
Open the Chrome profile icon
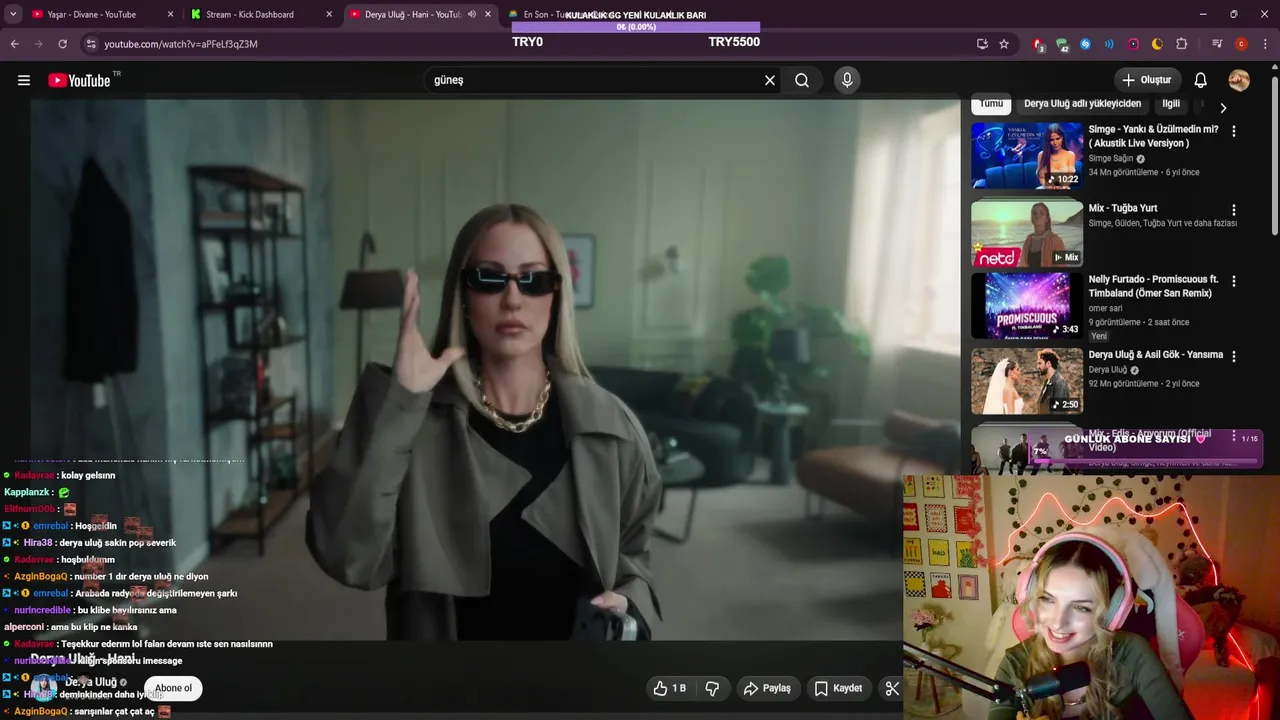[1241, 44]
